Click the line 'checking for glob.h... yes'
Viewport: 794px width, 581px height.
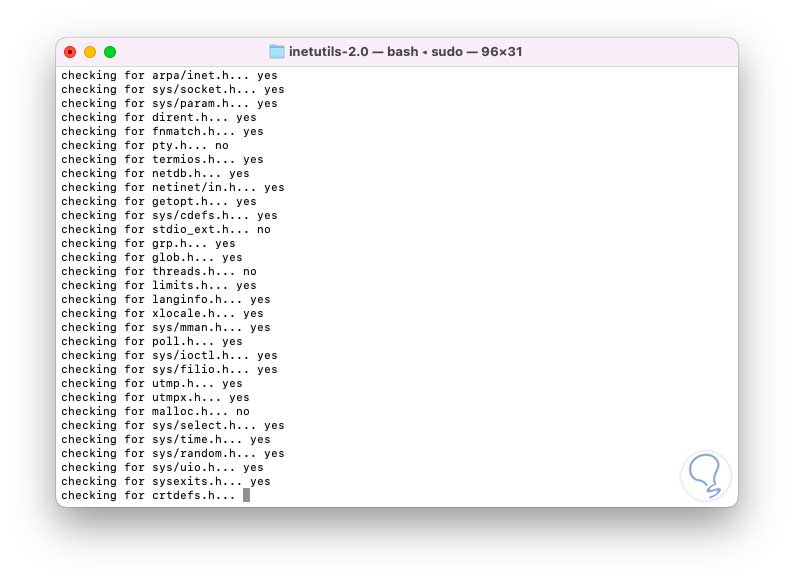pos(152,258)
